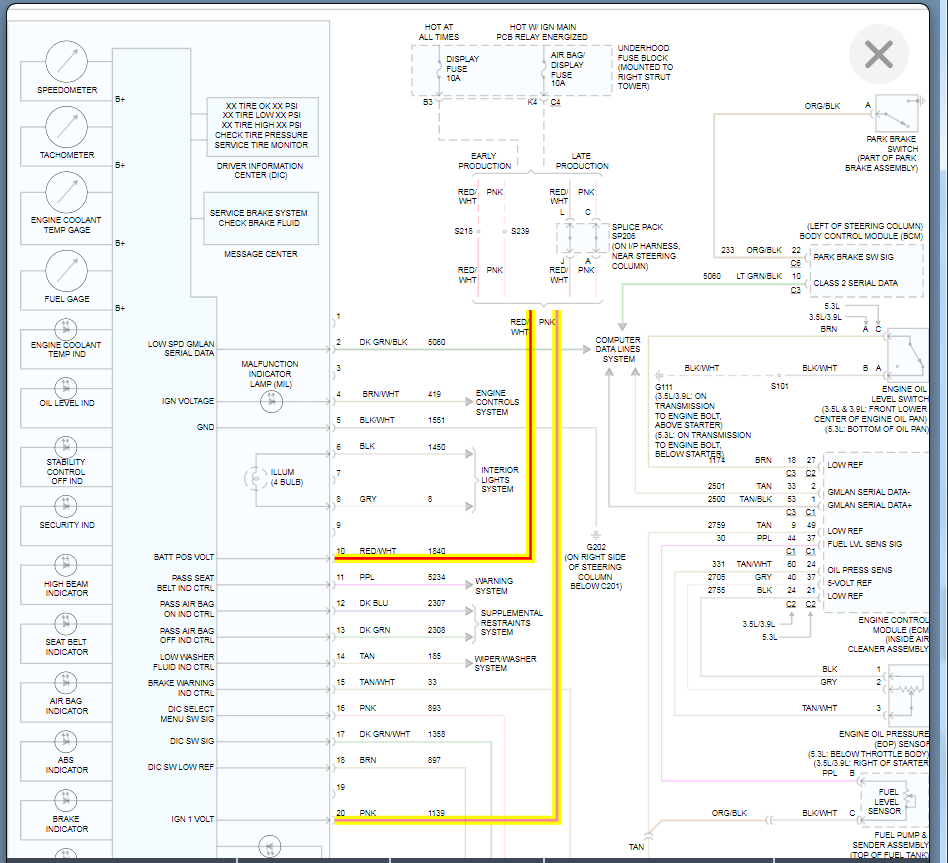Select the Supplemental Restraints System reference
948x863 pixels.
click(511, 622)
